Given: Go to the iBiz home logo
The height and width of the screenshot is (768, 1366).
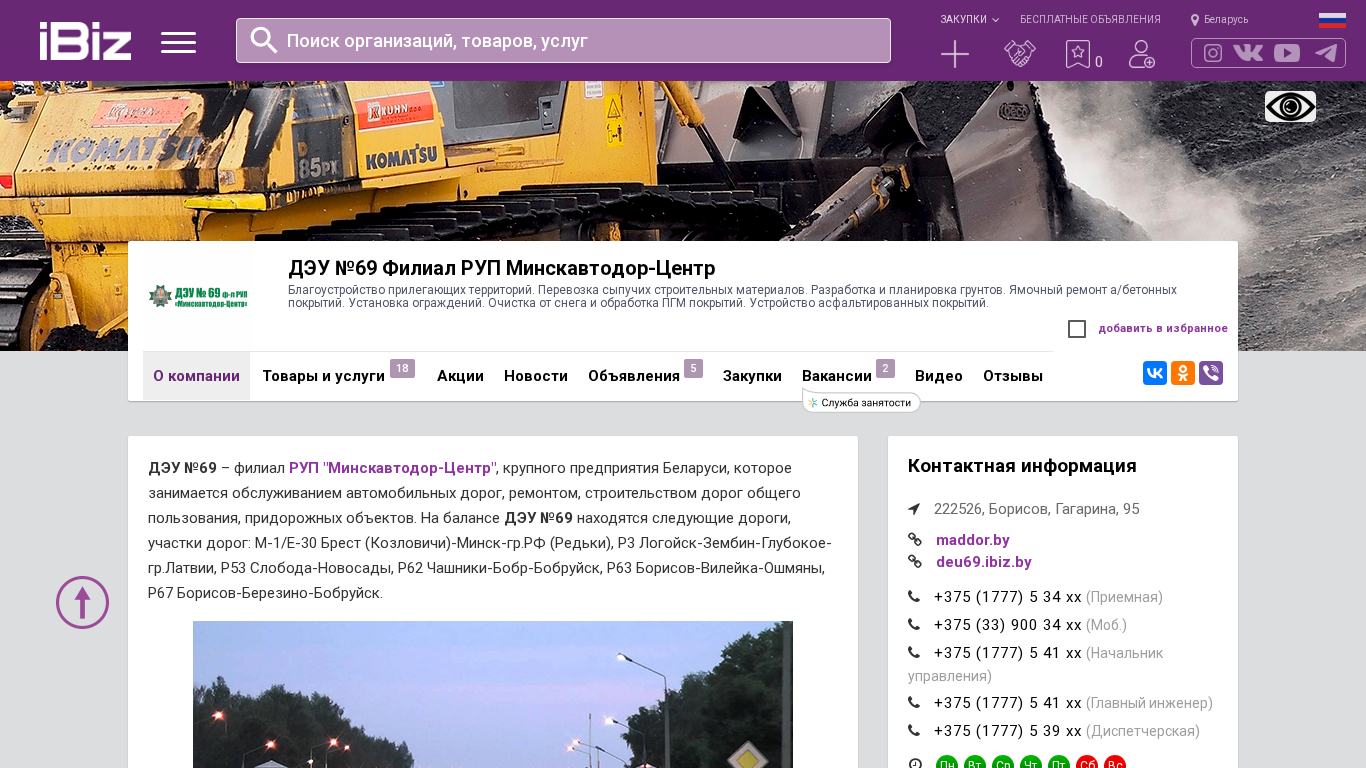Looking at the screenshot, I should (85, 41).
